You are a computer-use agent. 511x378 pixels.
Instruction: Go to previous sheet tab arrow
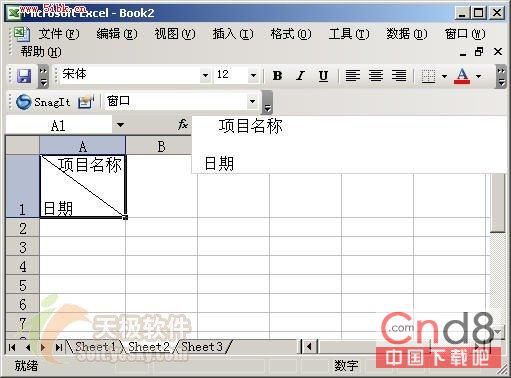pos(28,347)
